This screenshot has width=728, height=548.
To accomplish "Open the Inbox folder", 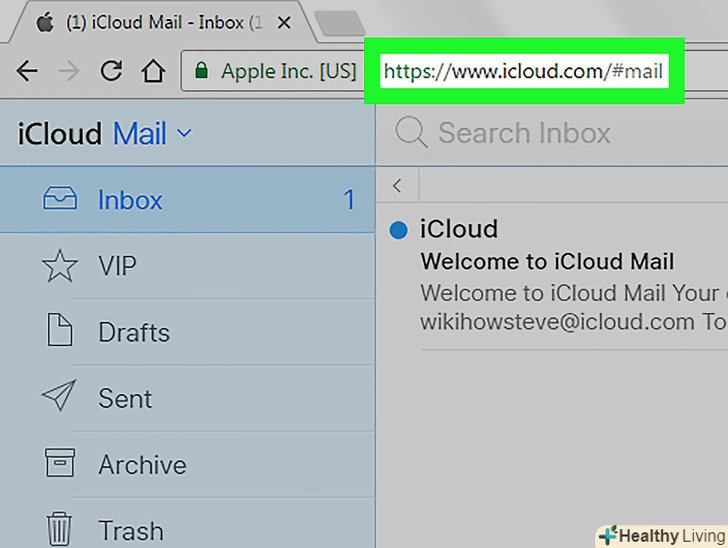I will coord(188,199).
